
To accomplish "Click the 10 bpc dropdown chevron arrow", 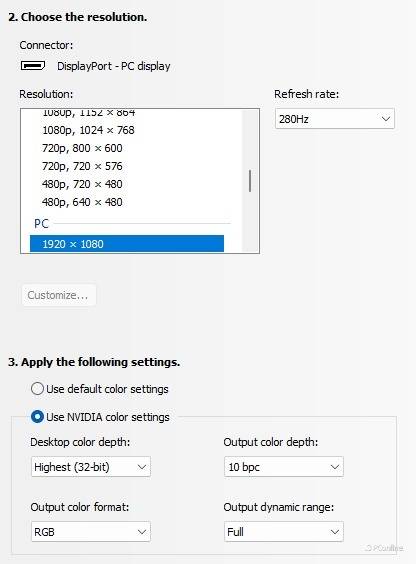I will coord(334,467).
